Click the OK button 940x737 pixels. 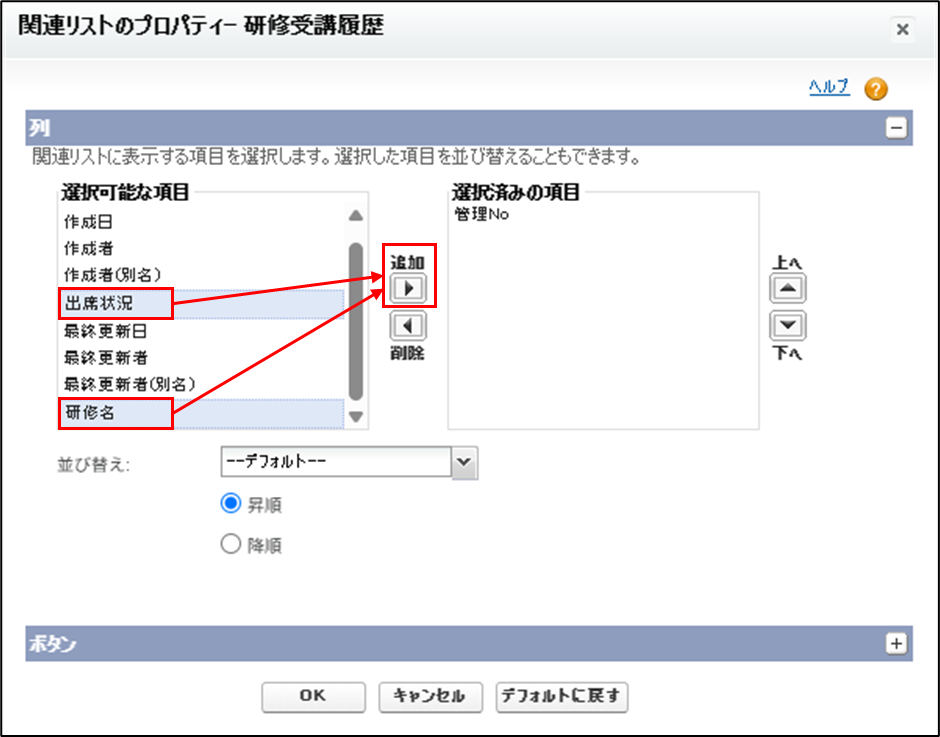[x=313, y=697]
